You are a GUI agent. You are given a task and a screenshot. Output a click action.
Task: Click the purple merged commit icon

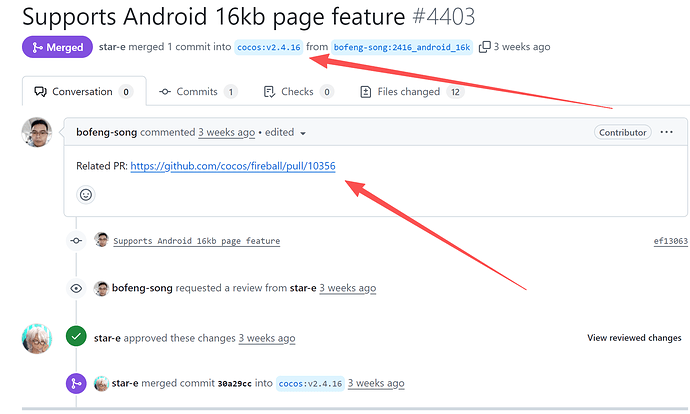click(x=76, y=383)
